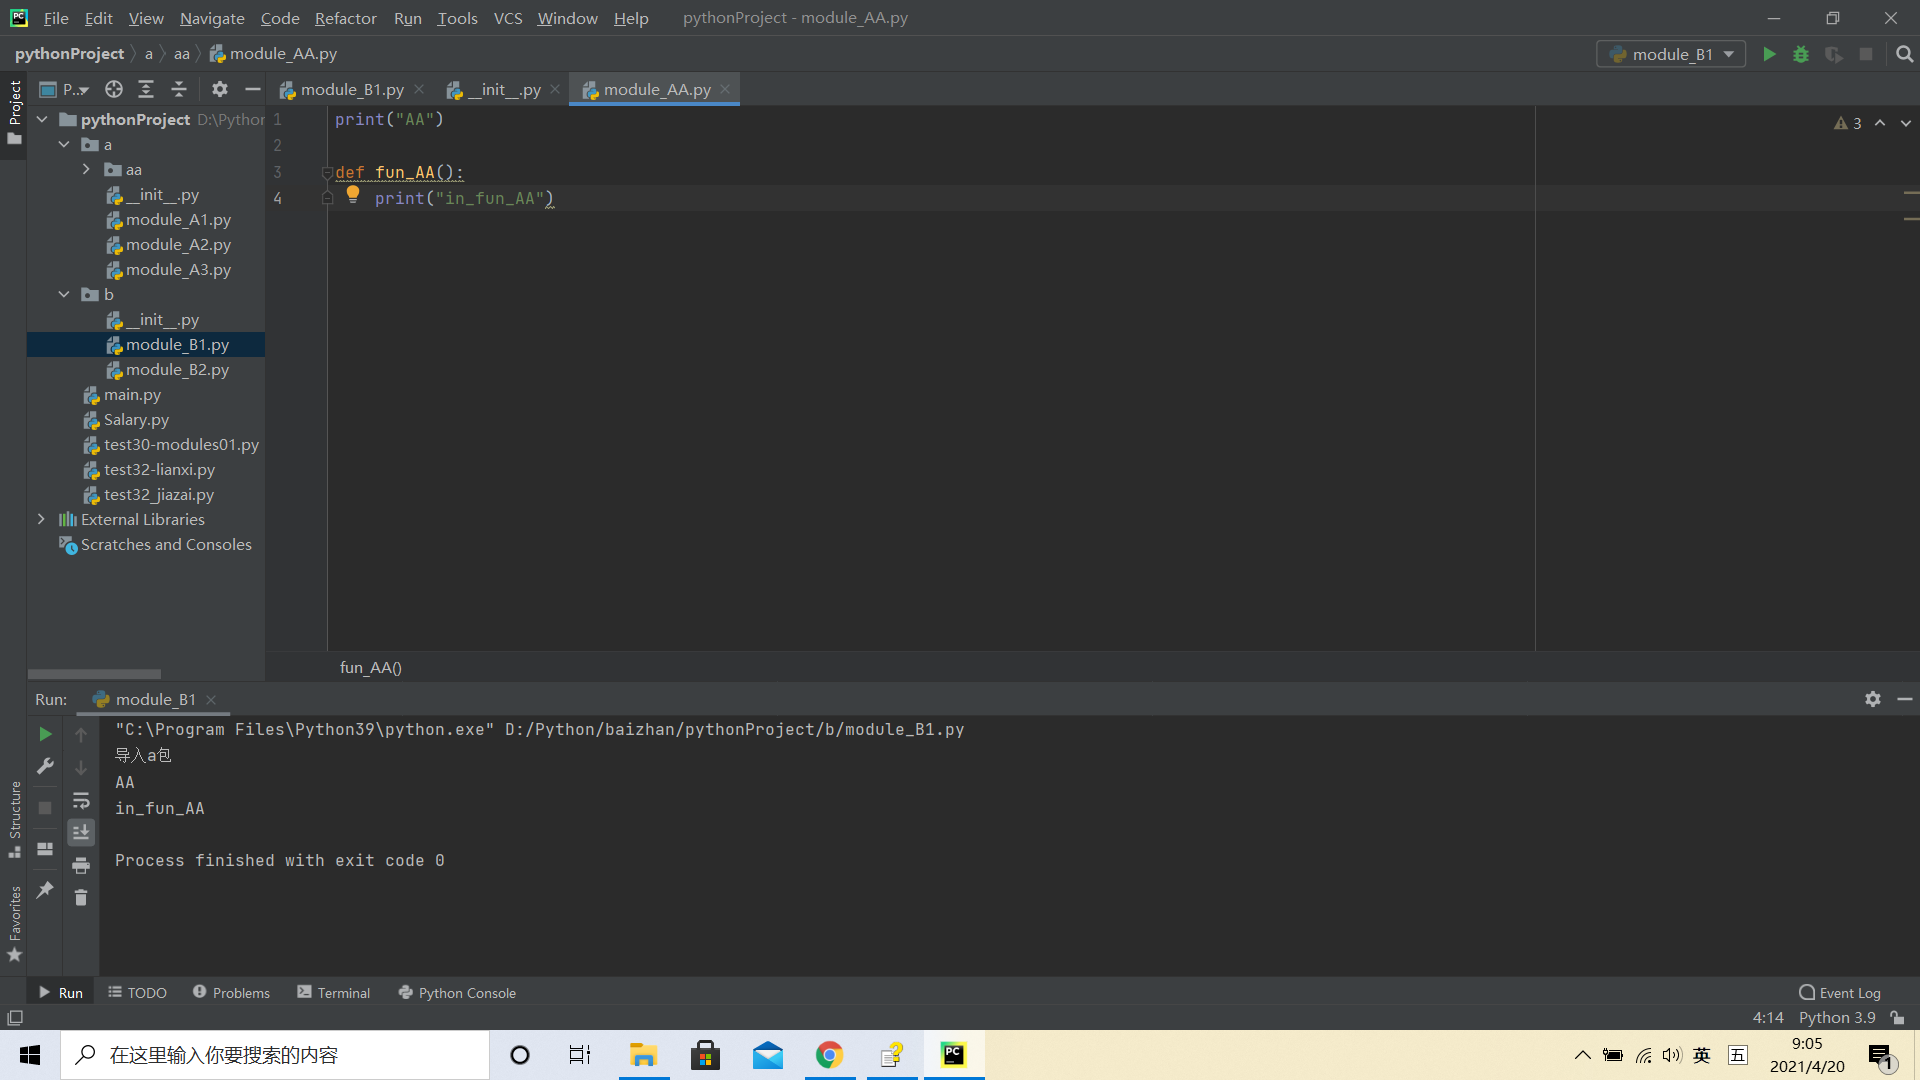Image resolution: width=1920 pixels, height=1080 pixels.
Task: Click pythonProject breadcrumb in navigation bar
Action: pos(69,54)
